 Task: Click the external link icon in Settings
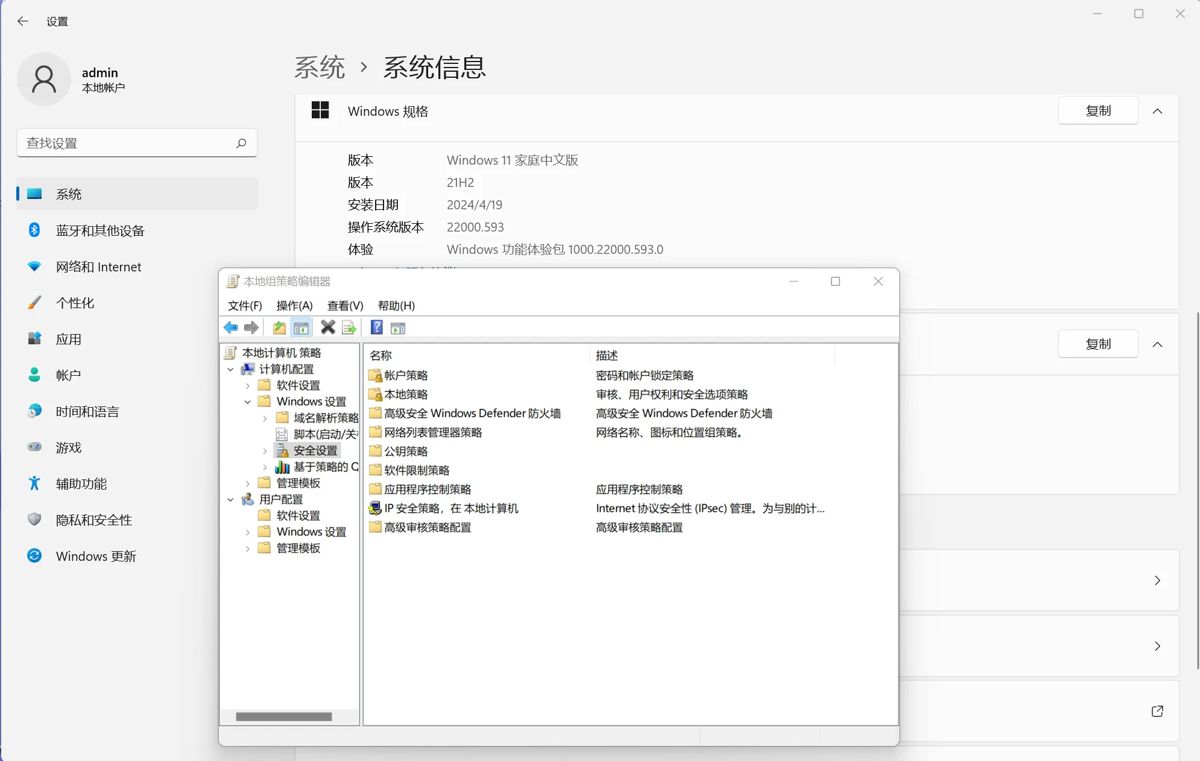coord(1157,711)
